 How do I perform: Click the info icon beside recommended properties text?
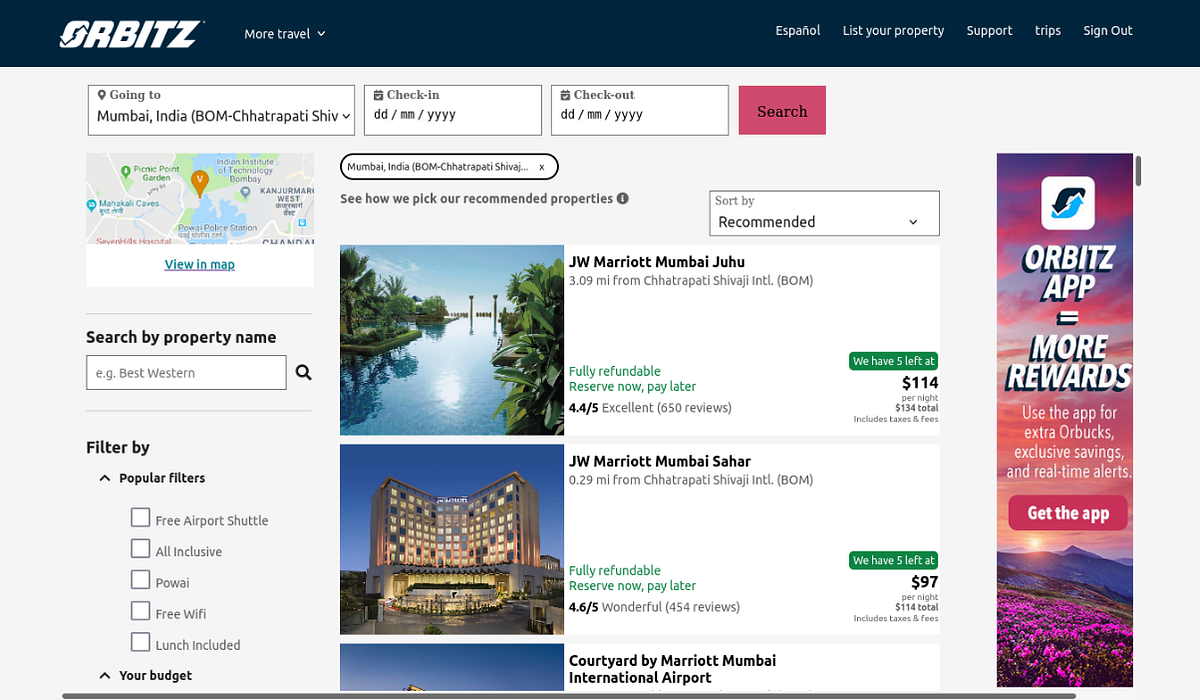(x=623, y=198)
